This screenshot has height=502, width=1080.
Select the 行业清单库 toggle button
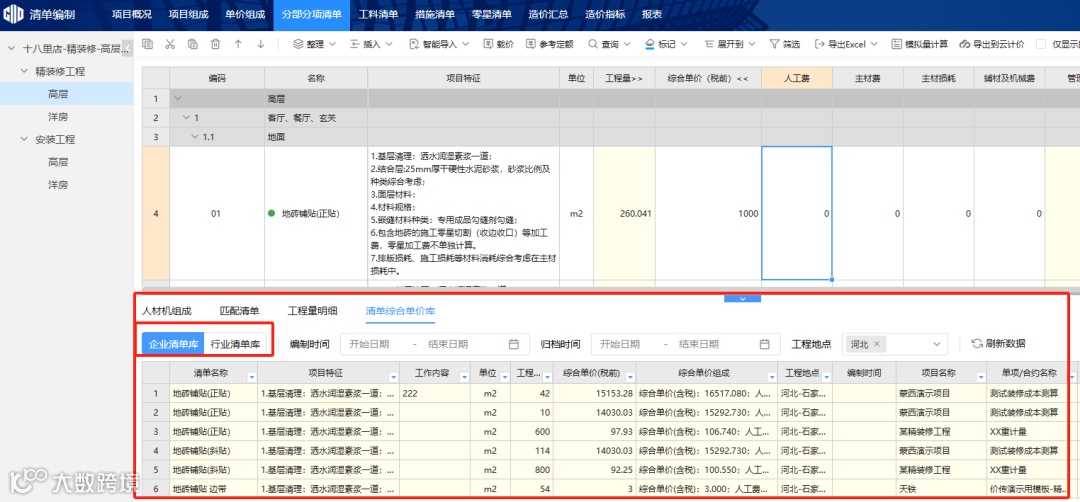[235, 344]
